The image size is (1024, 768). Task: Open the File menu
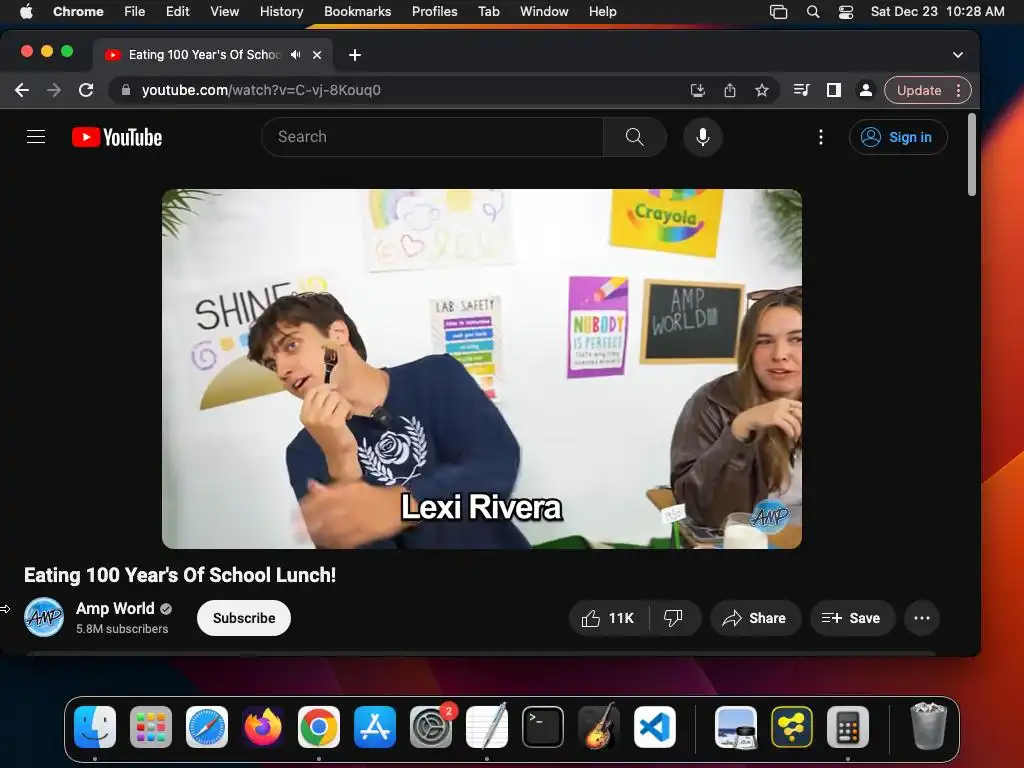(x=135, y=12)
